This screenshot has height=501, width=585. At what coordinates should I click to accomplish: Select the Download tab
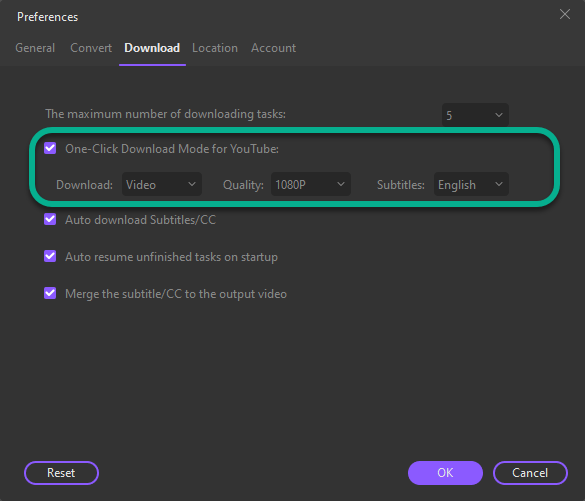tap(152, 48)
